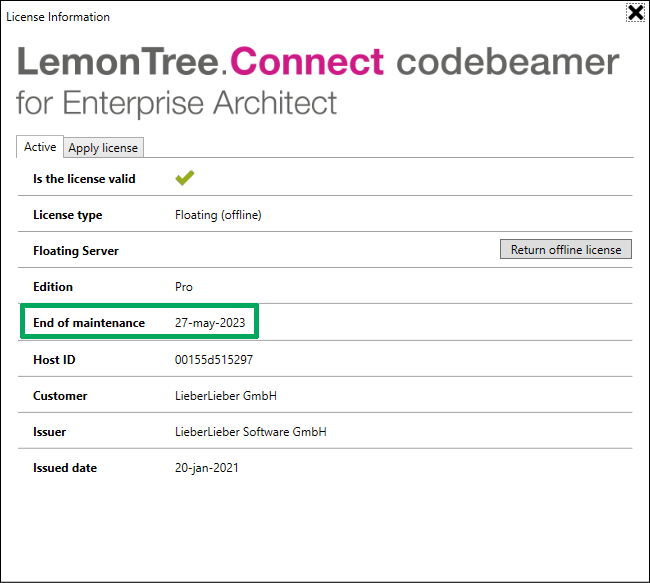Click the Issued date value 20-jan-2021

(206, 468)
